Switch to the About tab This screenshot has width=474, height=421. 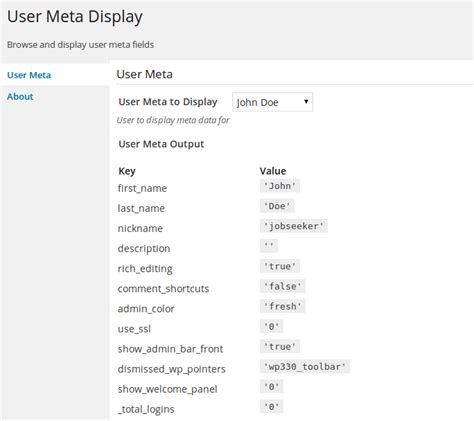[20, 96]
